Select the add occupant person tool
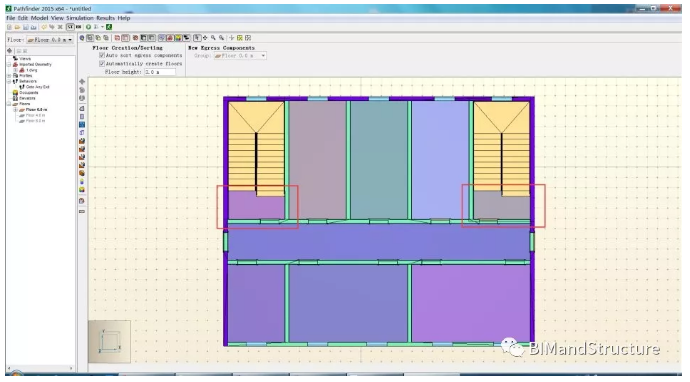690x382 pixels. tap(82, 182)
